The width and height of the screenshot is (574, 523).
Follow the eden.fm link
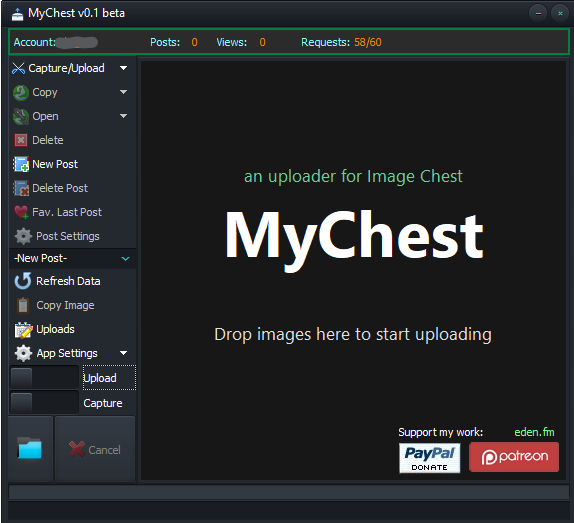(534, 432)
